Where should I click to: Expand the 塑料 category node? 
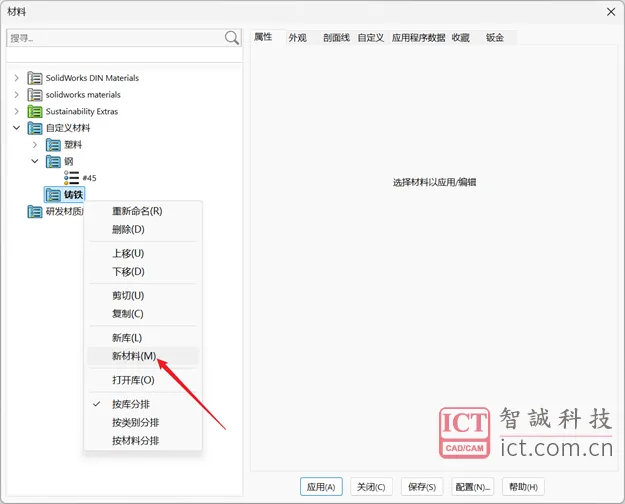point(35,145)
